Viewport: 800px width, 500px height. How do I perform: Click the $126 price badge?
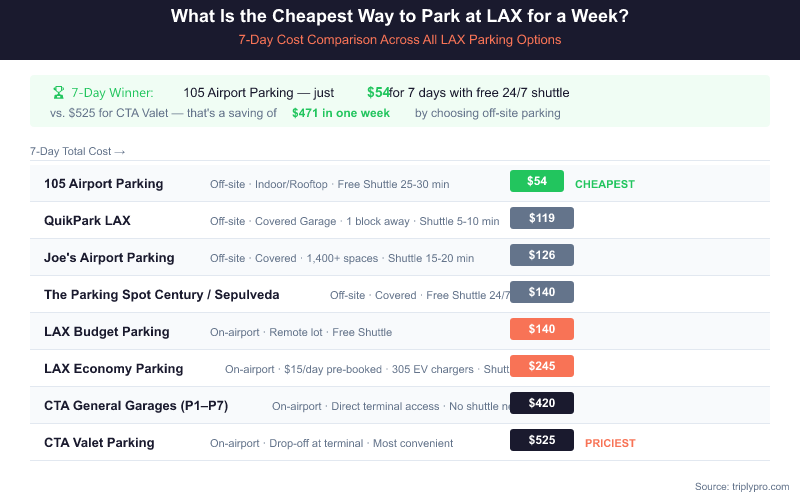541,255
